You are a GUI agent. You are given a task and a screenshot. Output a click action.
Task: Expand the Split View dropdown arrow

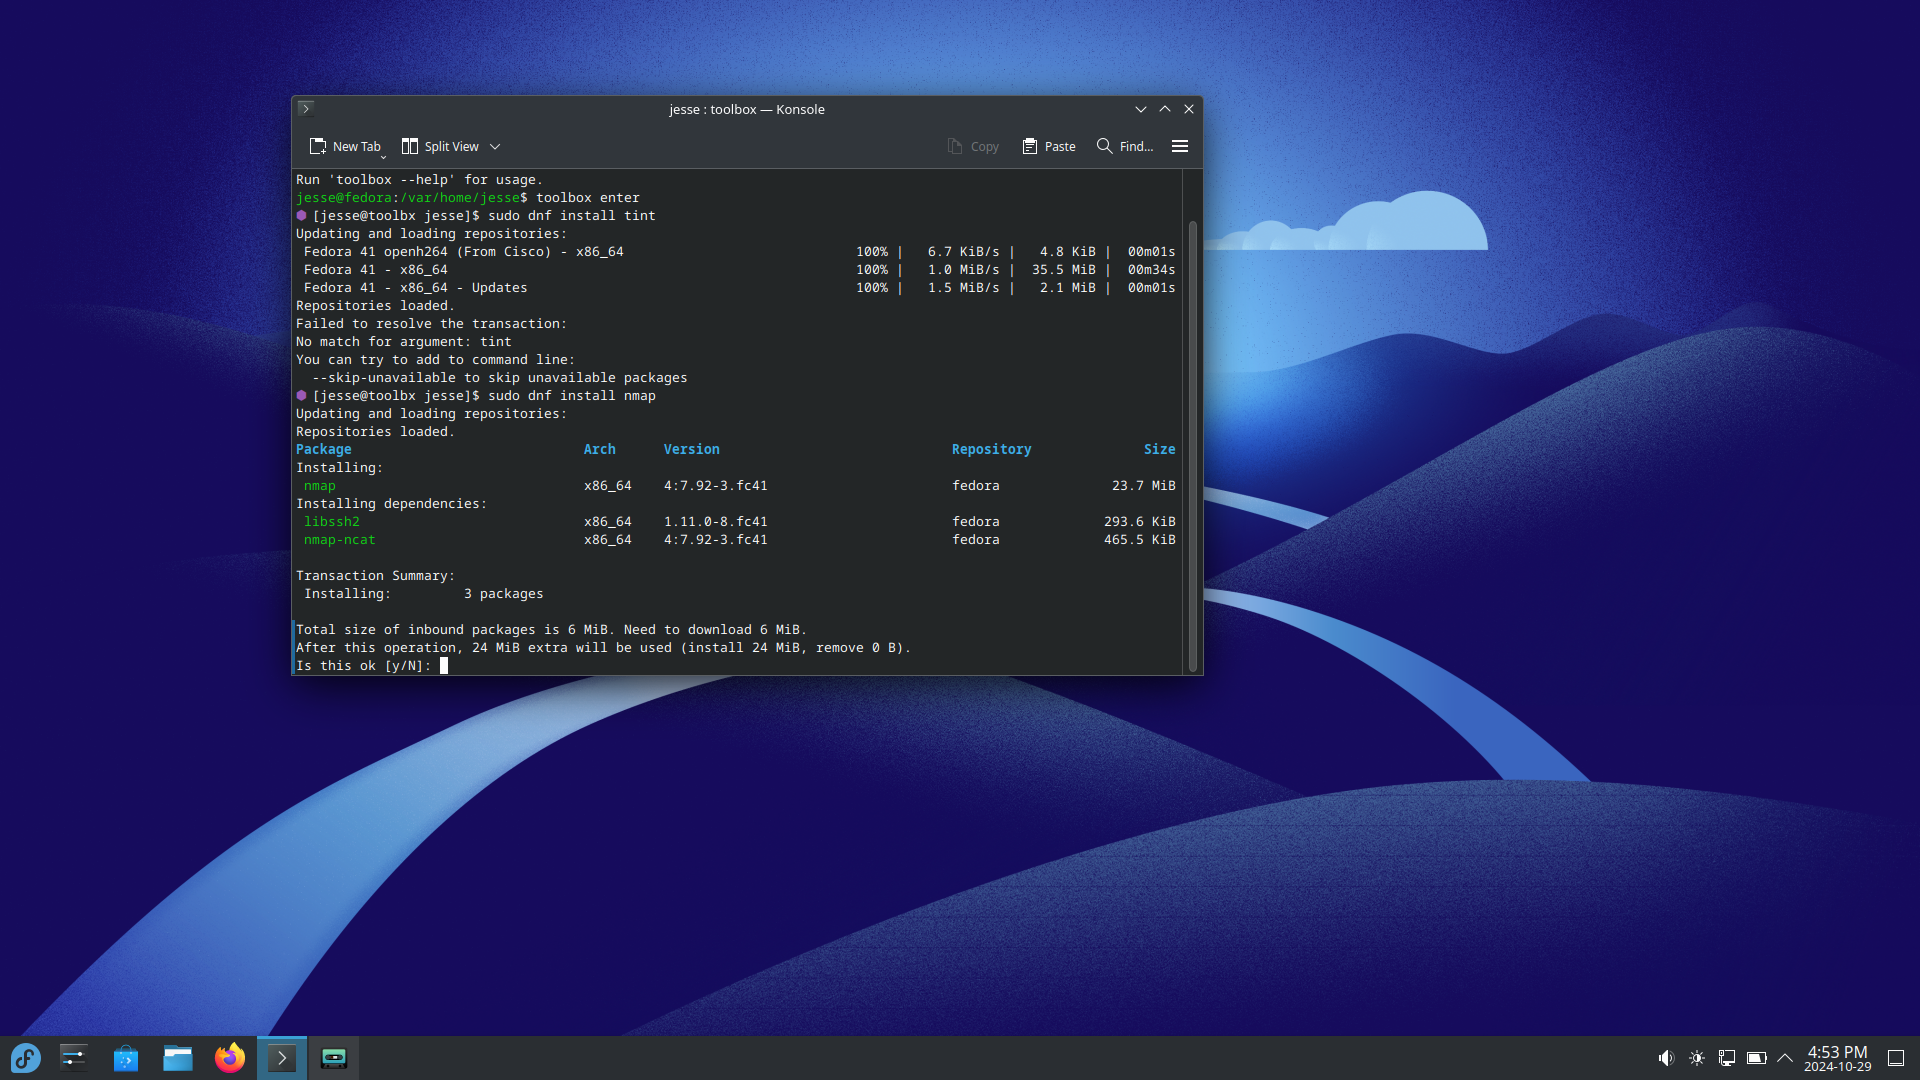495,146
